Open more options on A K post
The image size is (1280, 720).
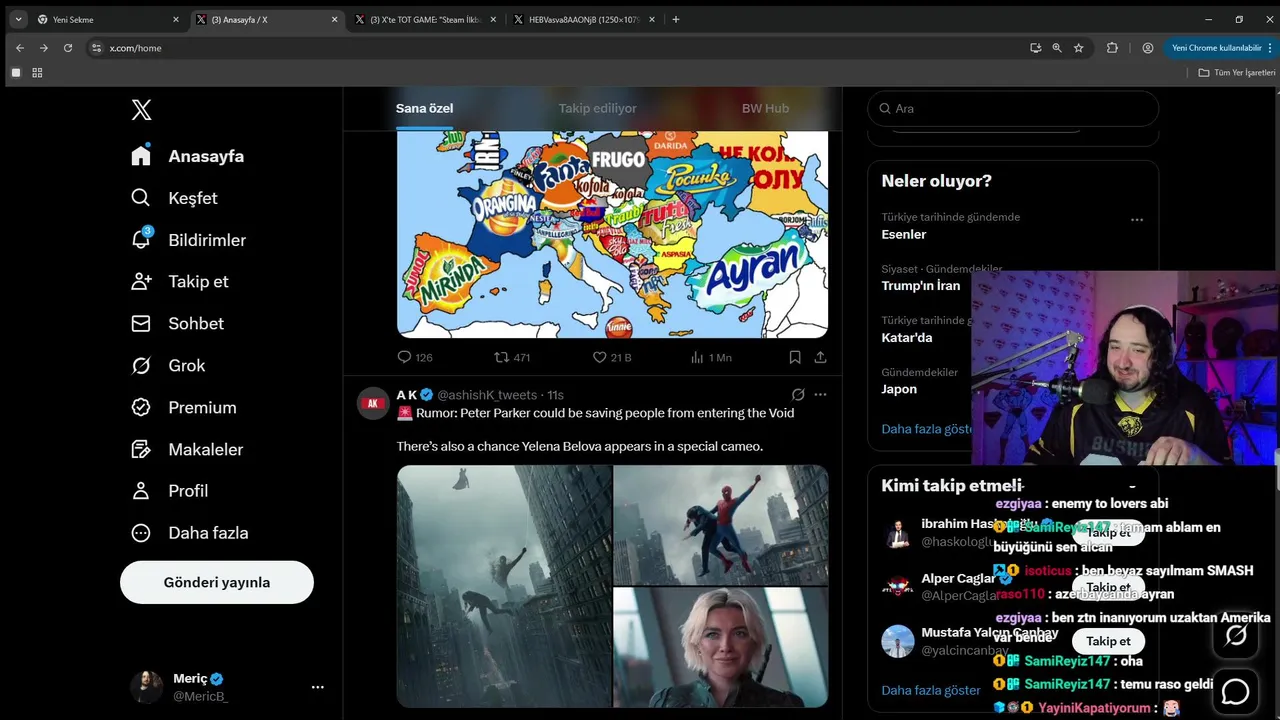(821, 395)
